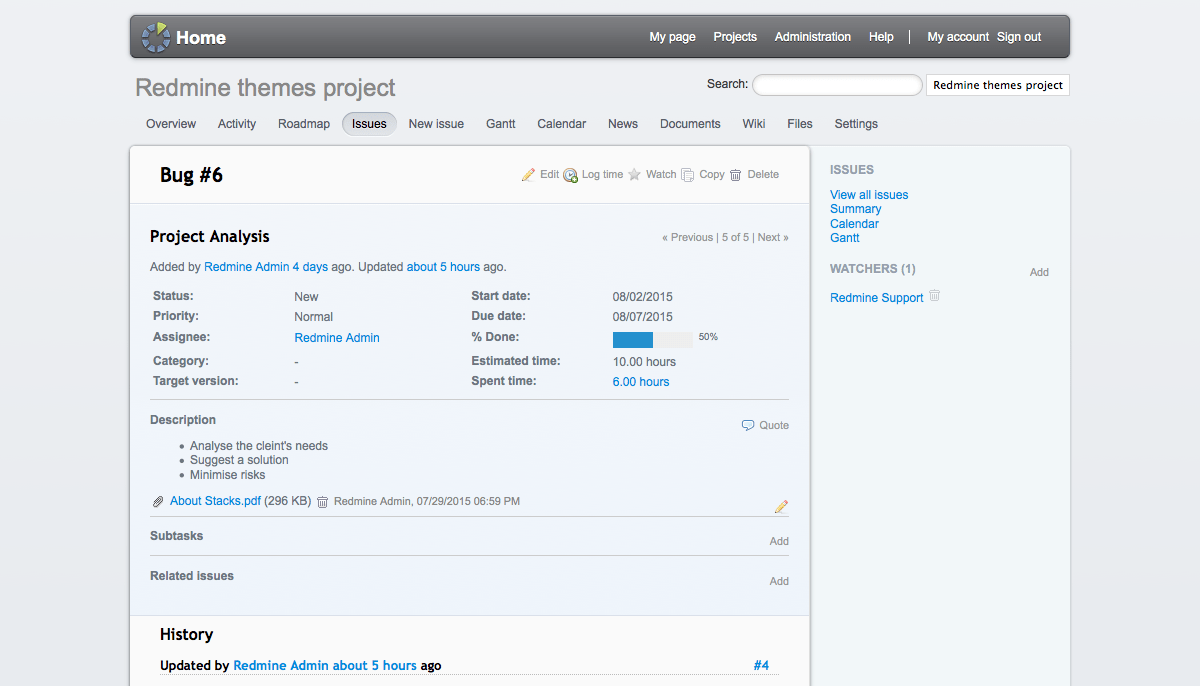Click the % Done progress bar
1200x686 pixels.
652,340
